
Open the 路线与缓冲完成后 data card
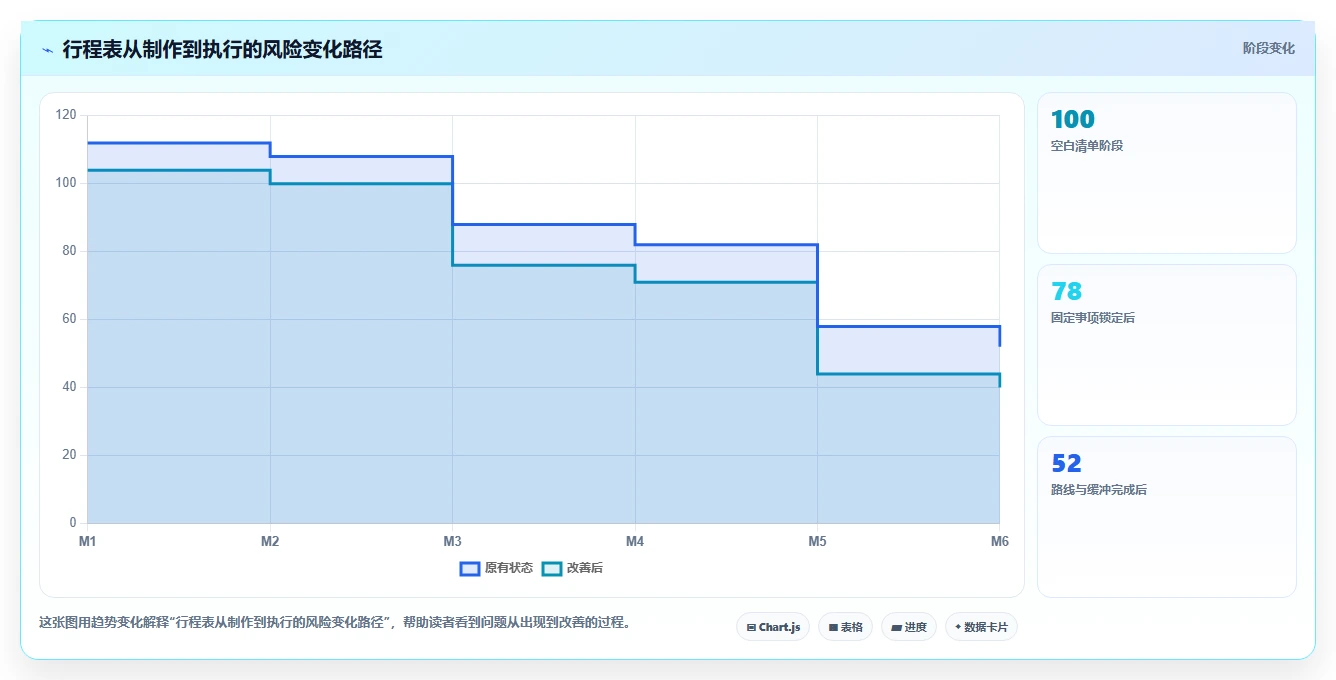[1167, 517]
